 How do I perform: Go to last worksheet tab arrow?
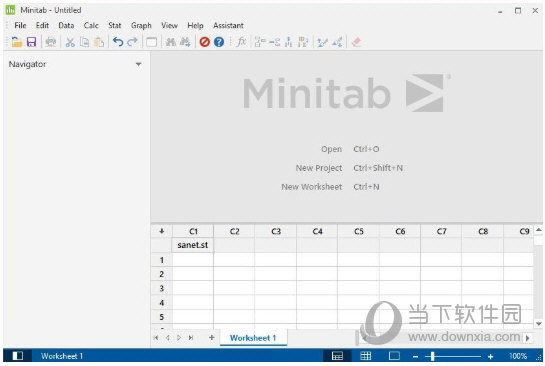coord(191,337)
